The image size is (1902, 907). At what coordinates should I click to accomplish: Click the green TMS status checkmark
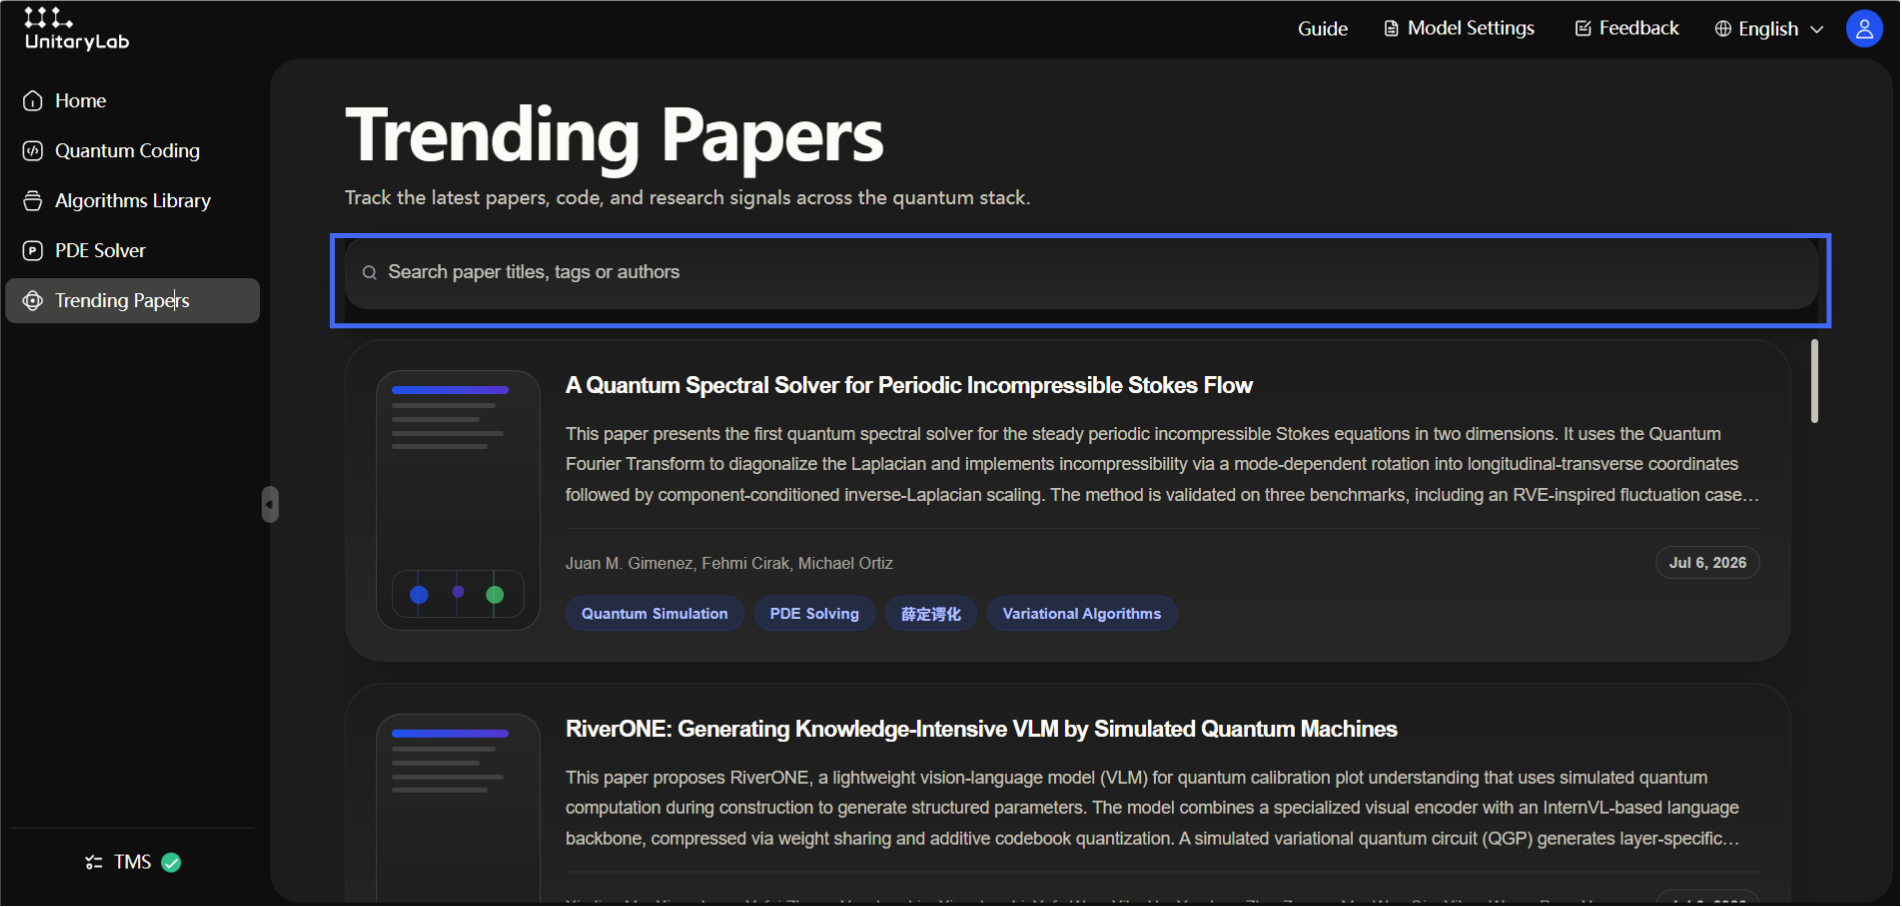pyautogui.click(x=171, y=862)
